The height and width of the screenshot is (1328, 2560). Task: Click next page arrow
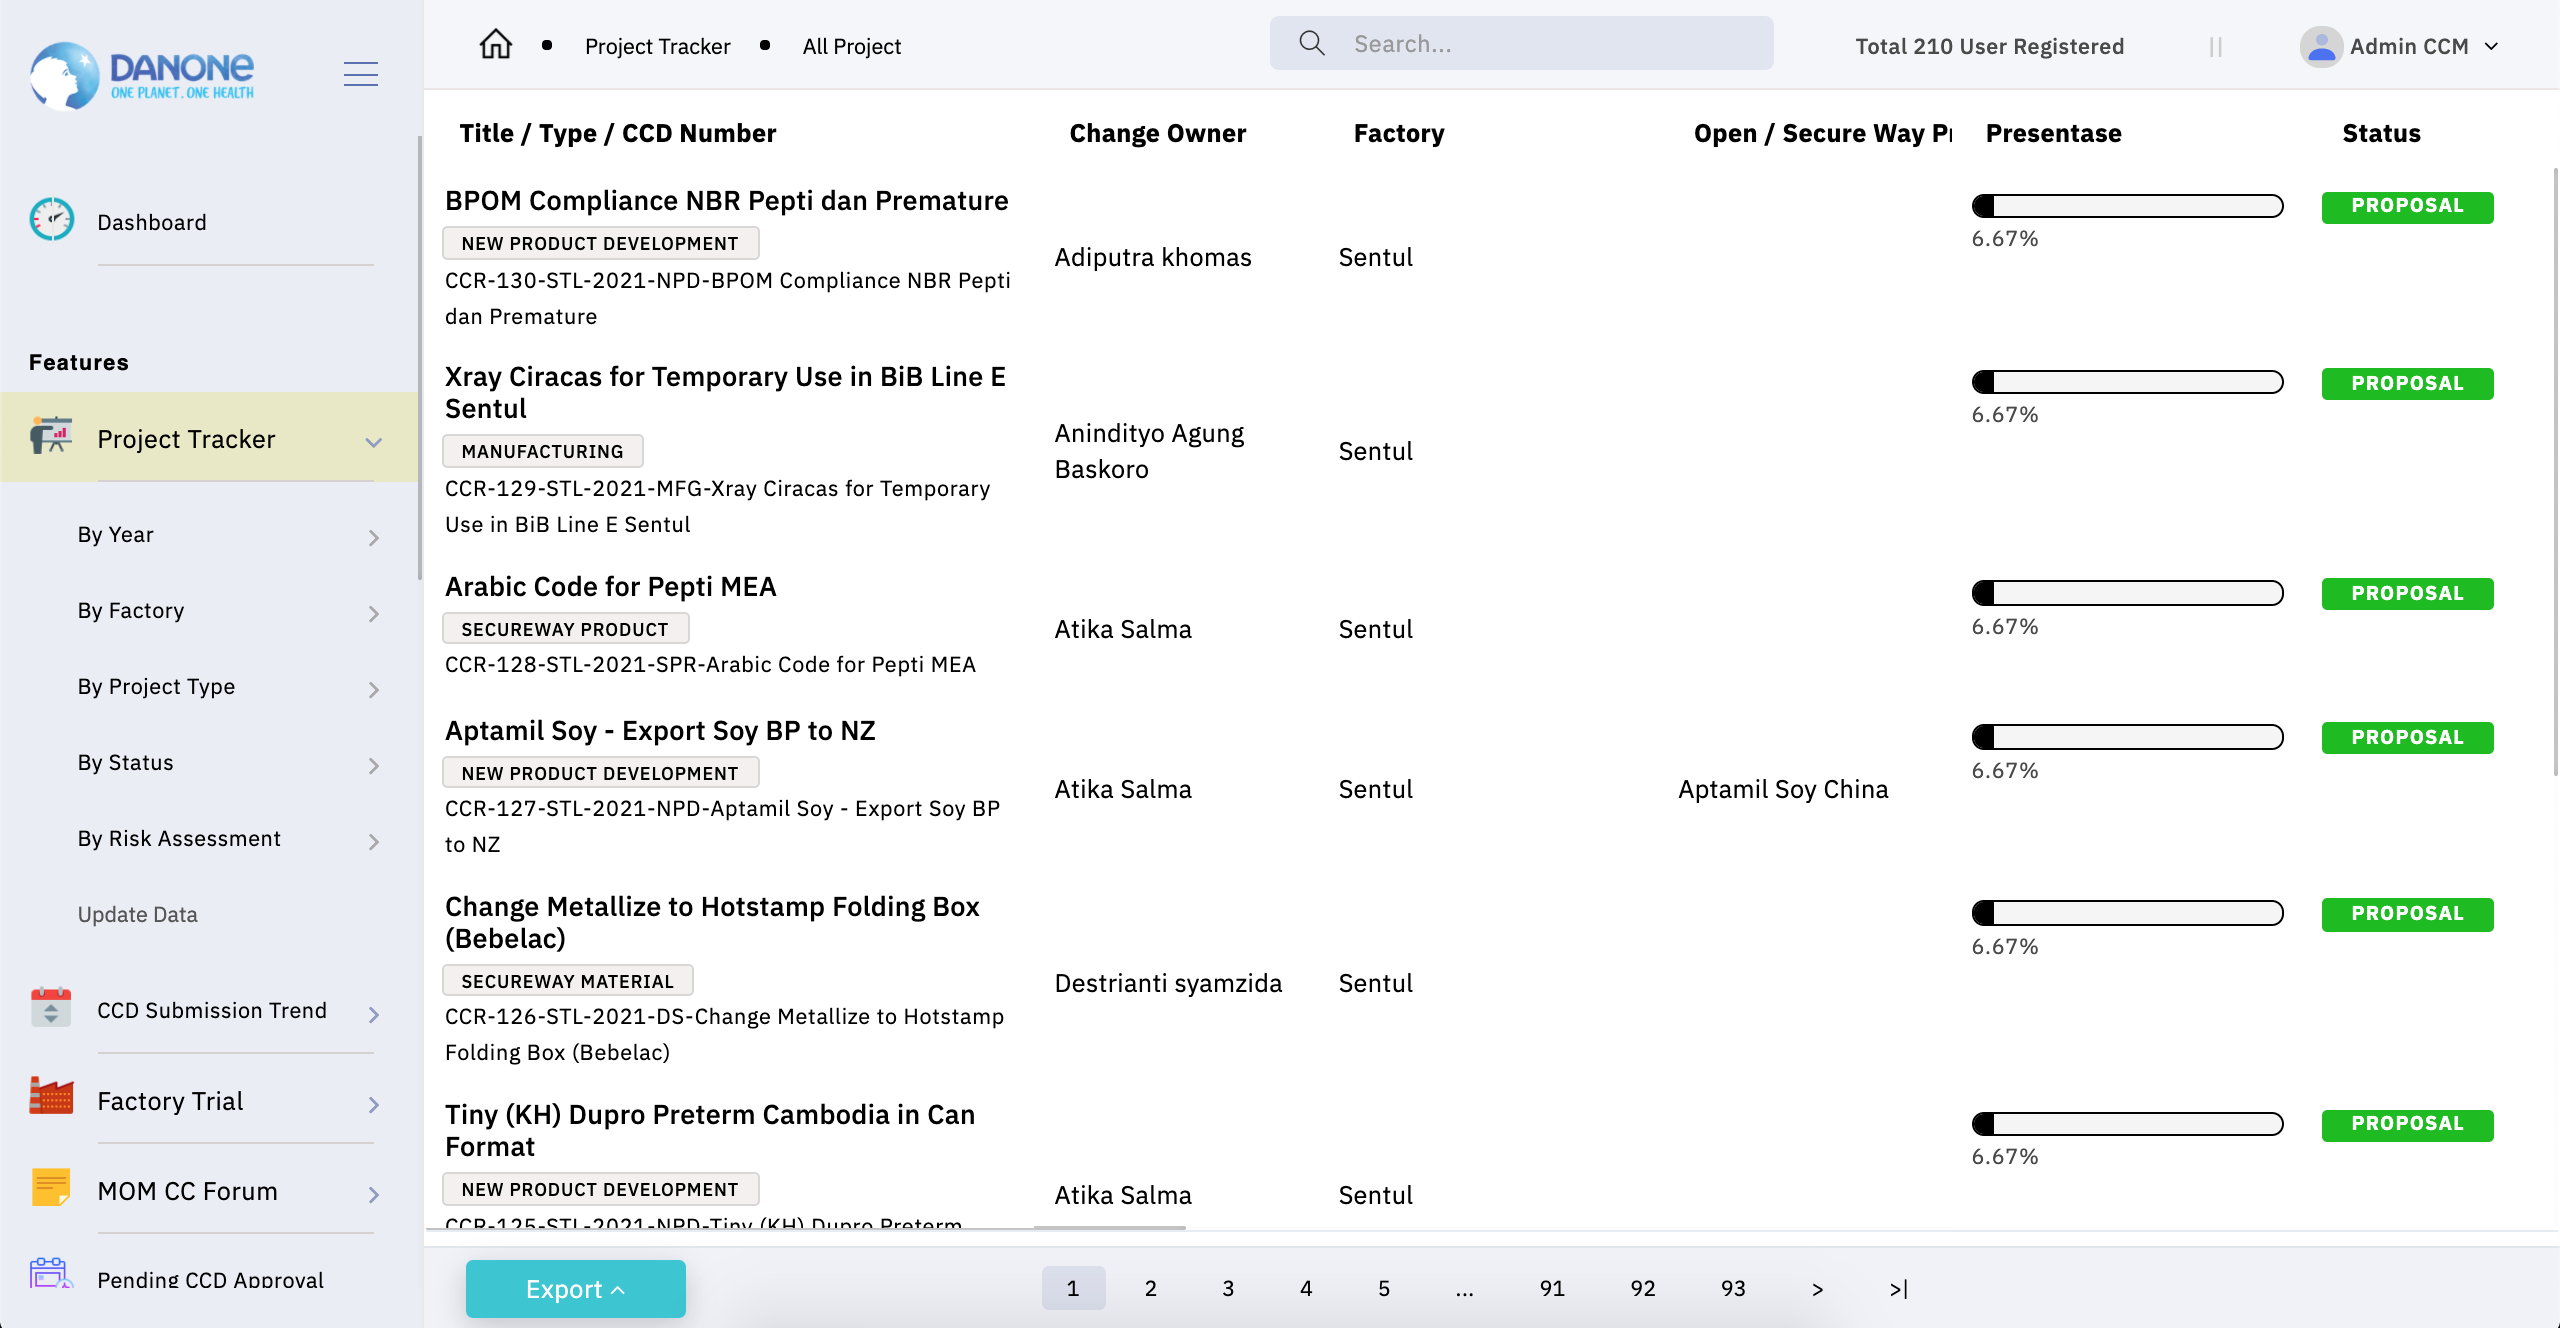point(1817,1289)
